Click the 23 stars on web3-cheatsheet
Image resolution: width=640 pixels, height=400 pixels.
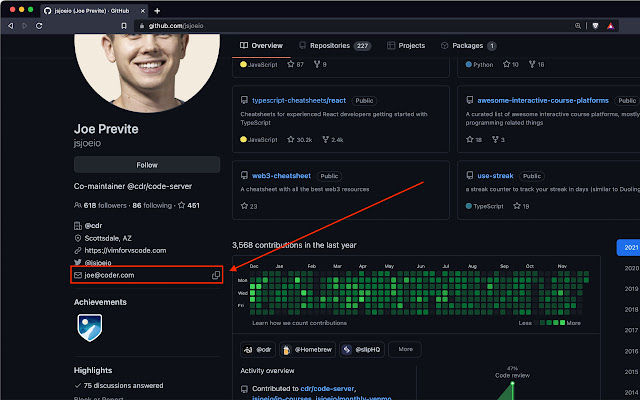pos(249,206)
